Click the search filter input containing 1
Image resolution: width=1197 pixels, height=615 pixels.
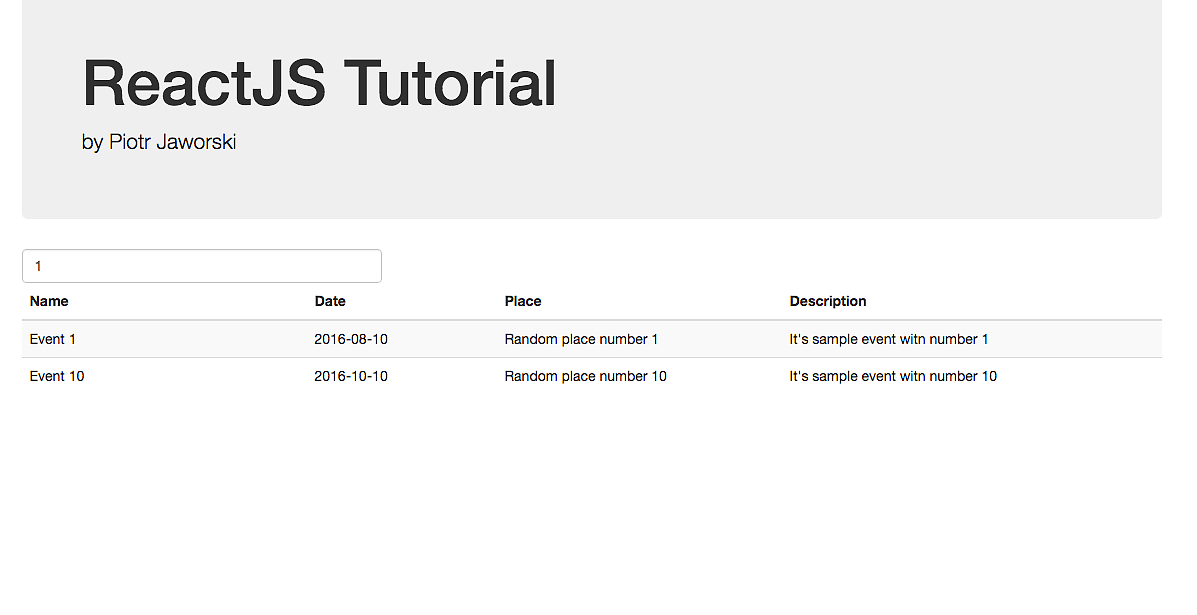click(202, 266)
